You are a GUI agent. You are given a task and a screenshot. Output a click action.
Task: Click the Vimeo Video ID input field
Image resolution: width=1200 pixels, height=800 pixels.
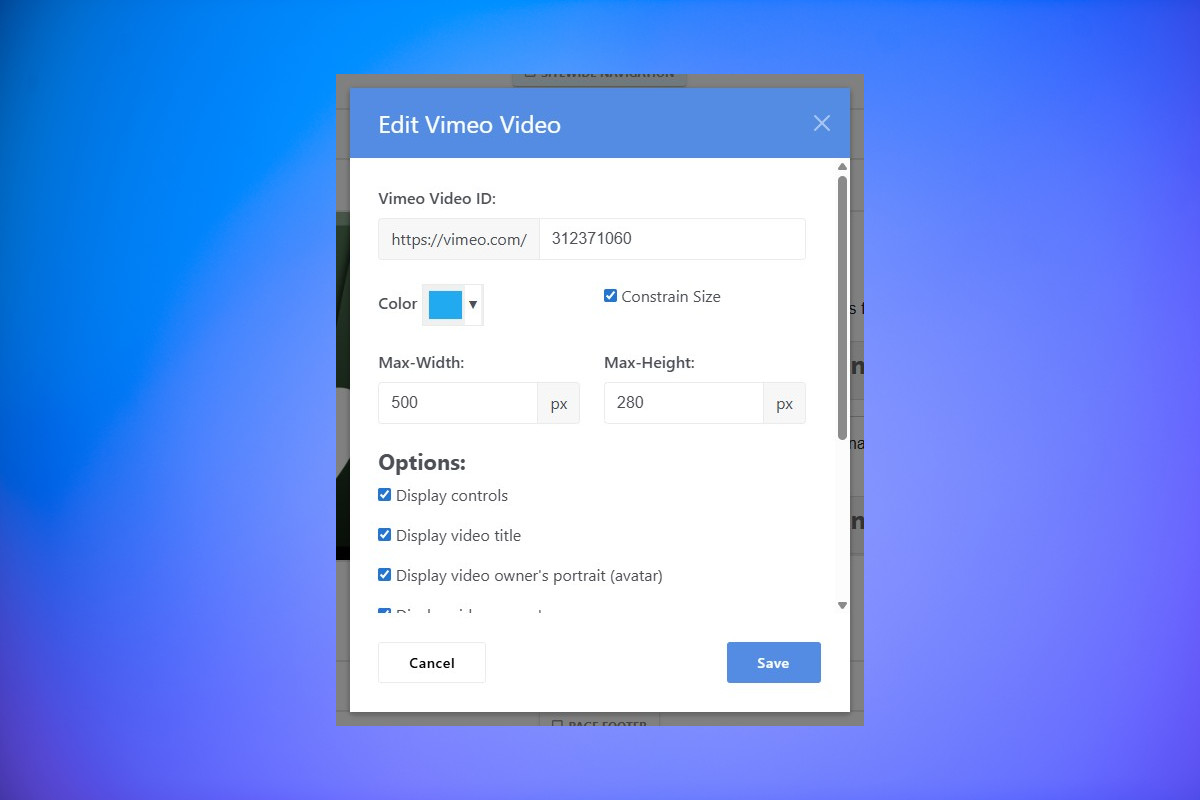672,239
